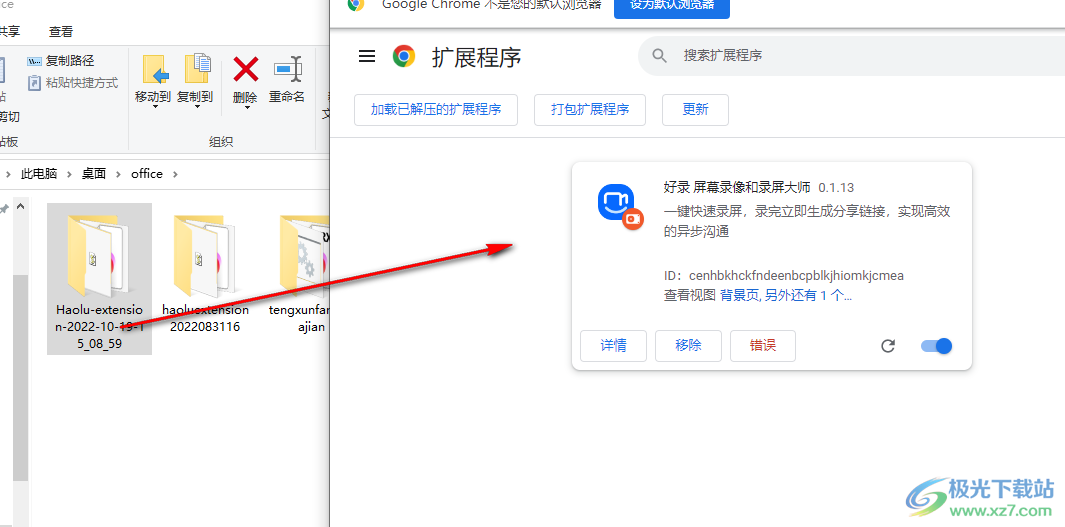The image size is (1065, 527).
Task: Click office in the address breadcrumb
Action: (147, 174)
